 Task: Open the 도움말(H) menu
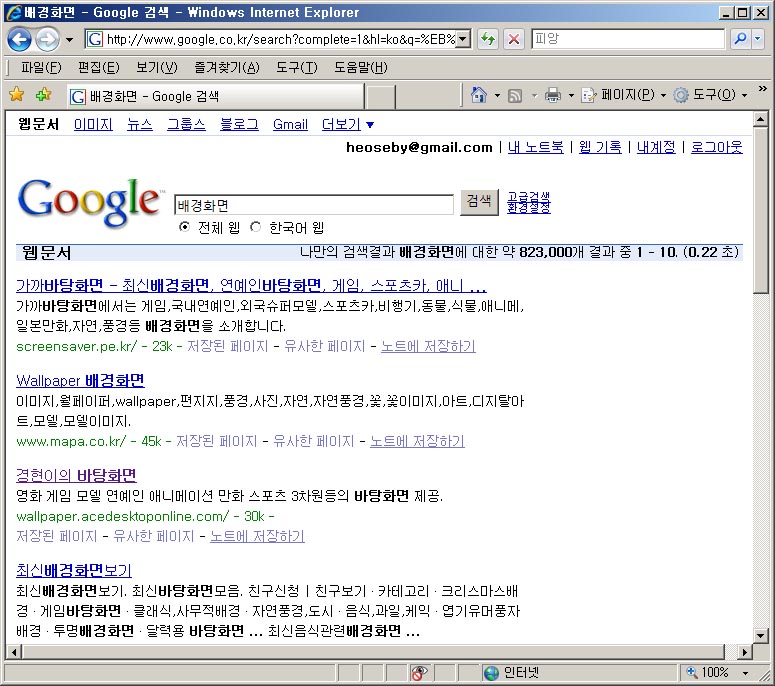[361, 67]
